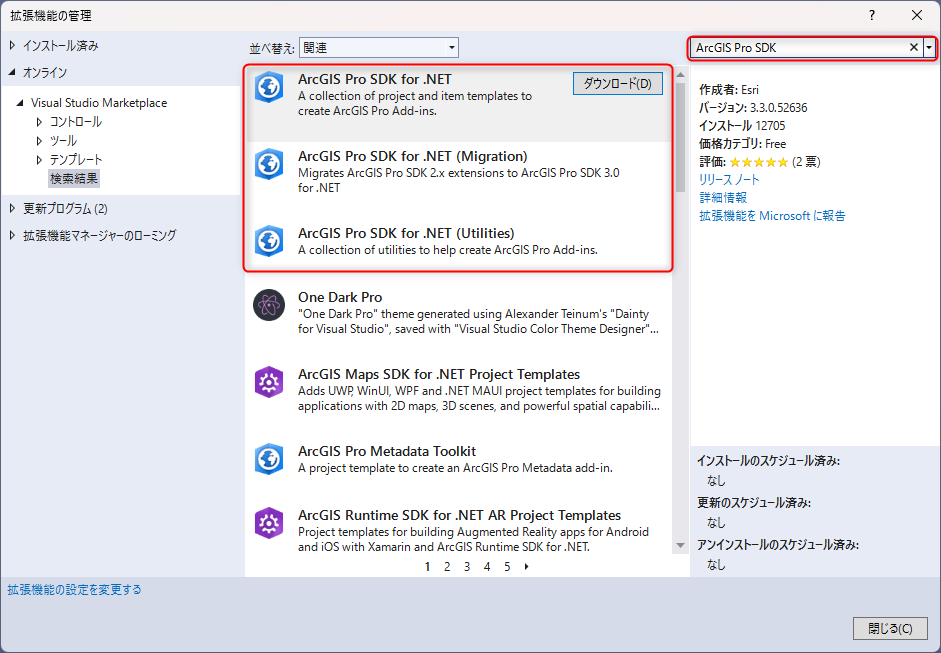941x653 pixels.
Task: Collapse the Visual Studio Marketplace node
Action: tap(20, 103)
